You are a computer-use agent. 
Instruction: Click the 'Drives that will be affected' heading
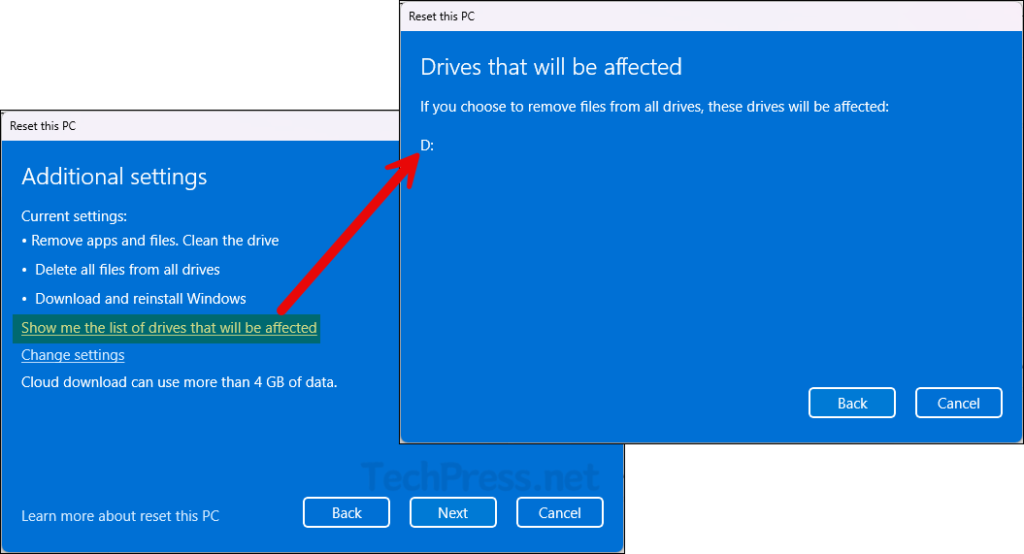551,67
